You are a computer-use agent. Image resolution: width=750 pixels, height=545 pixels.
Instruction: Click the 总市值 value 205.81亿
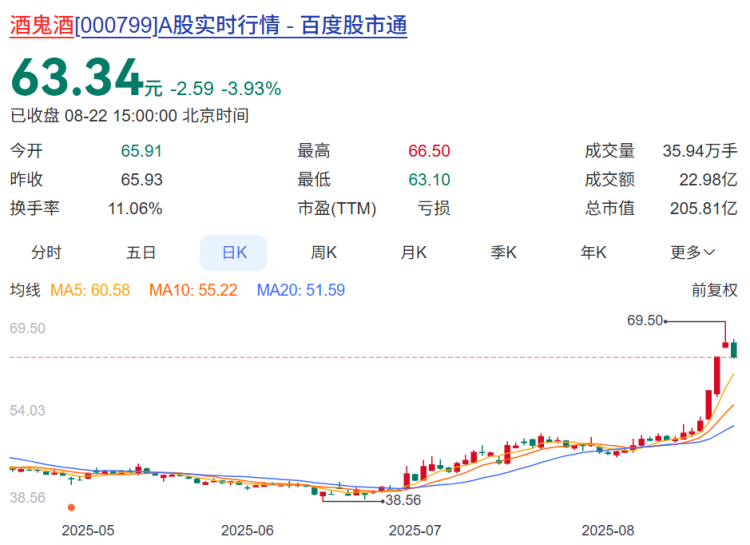[x=704, y=209]
